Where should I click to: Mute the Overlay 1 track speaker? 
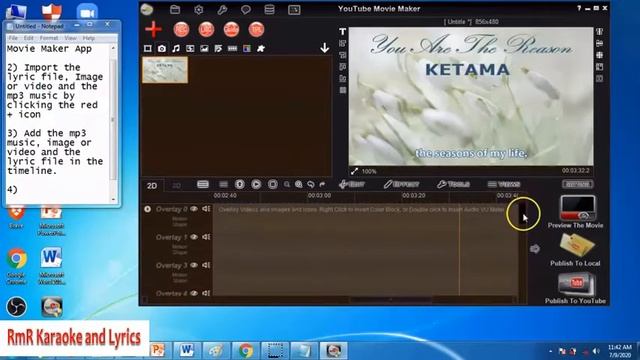pos(206,237)
